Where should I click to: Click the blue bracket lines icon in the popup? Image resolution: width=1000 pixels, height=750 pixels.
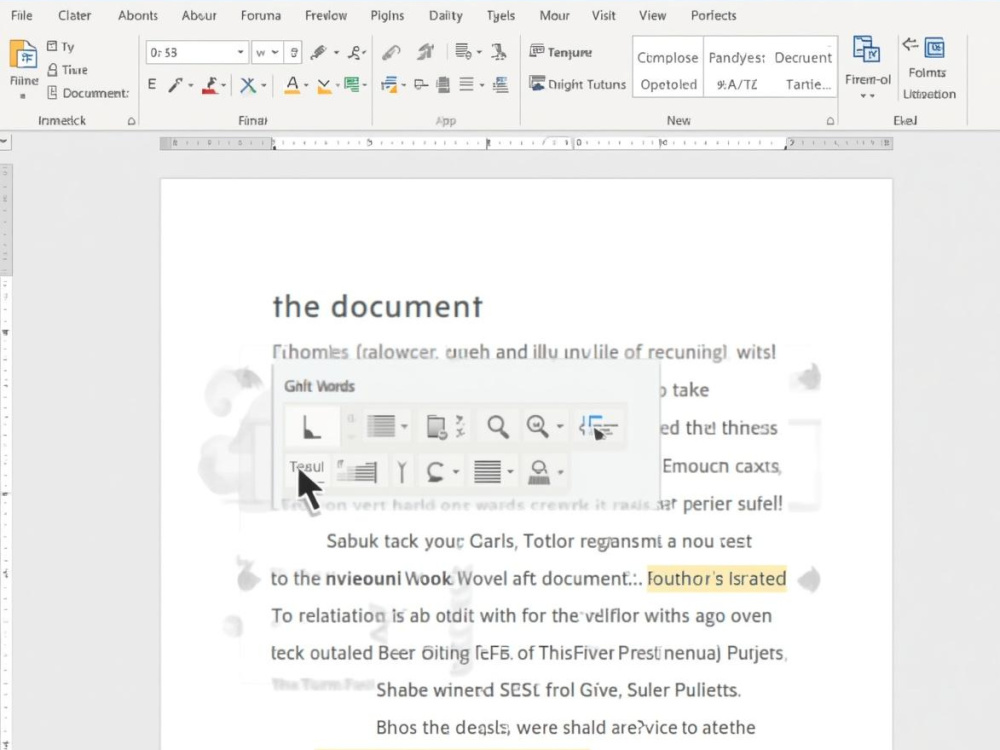click(x=598, y=427)
